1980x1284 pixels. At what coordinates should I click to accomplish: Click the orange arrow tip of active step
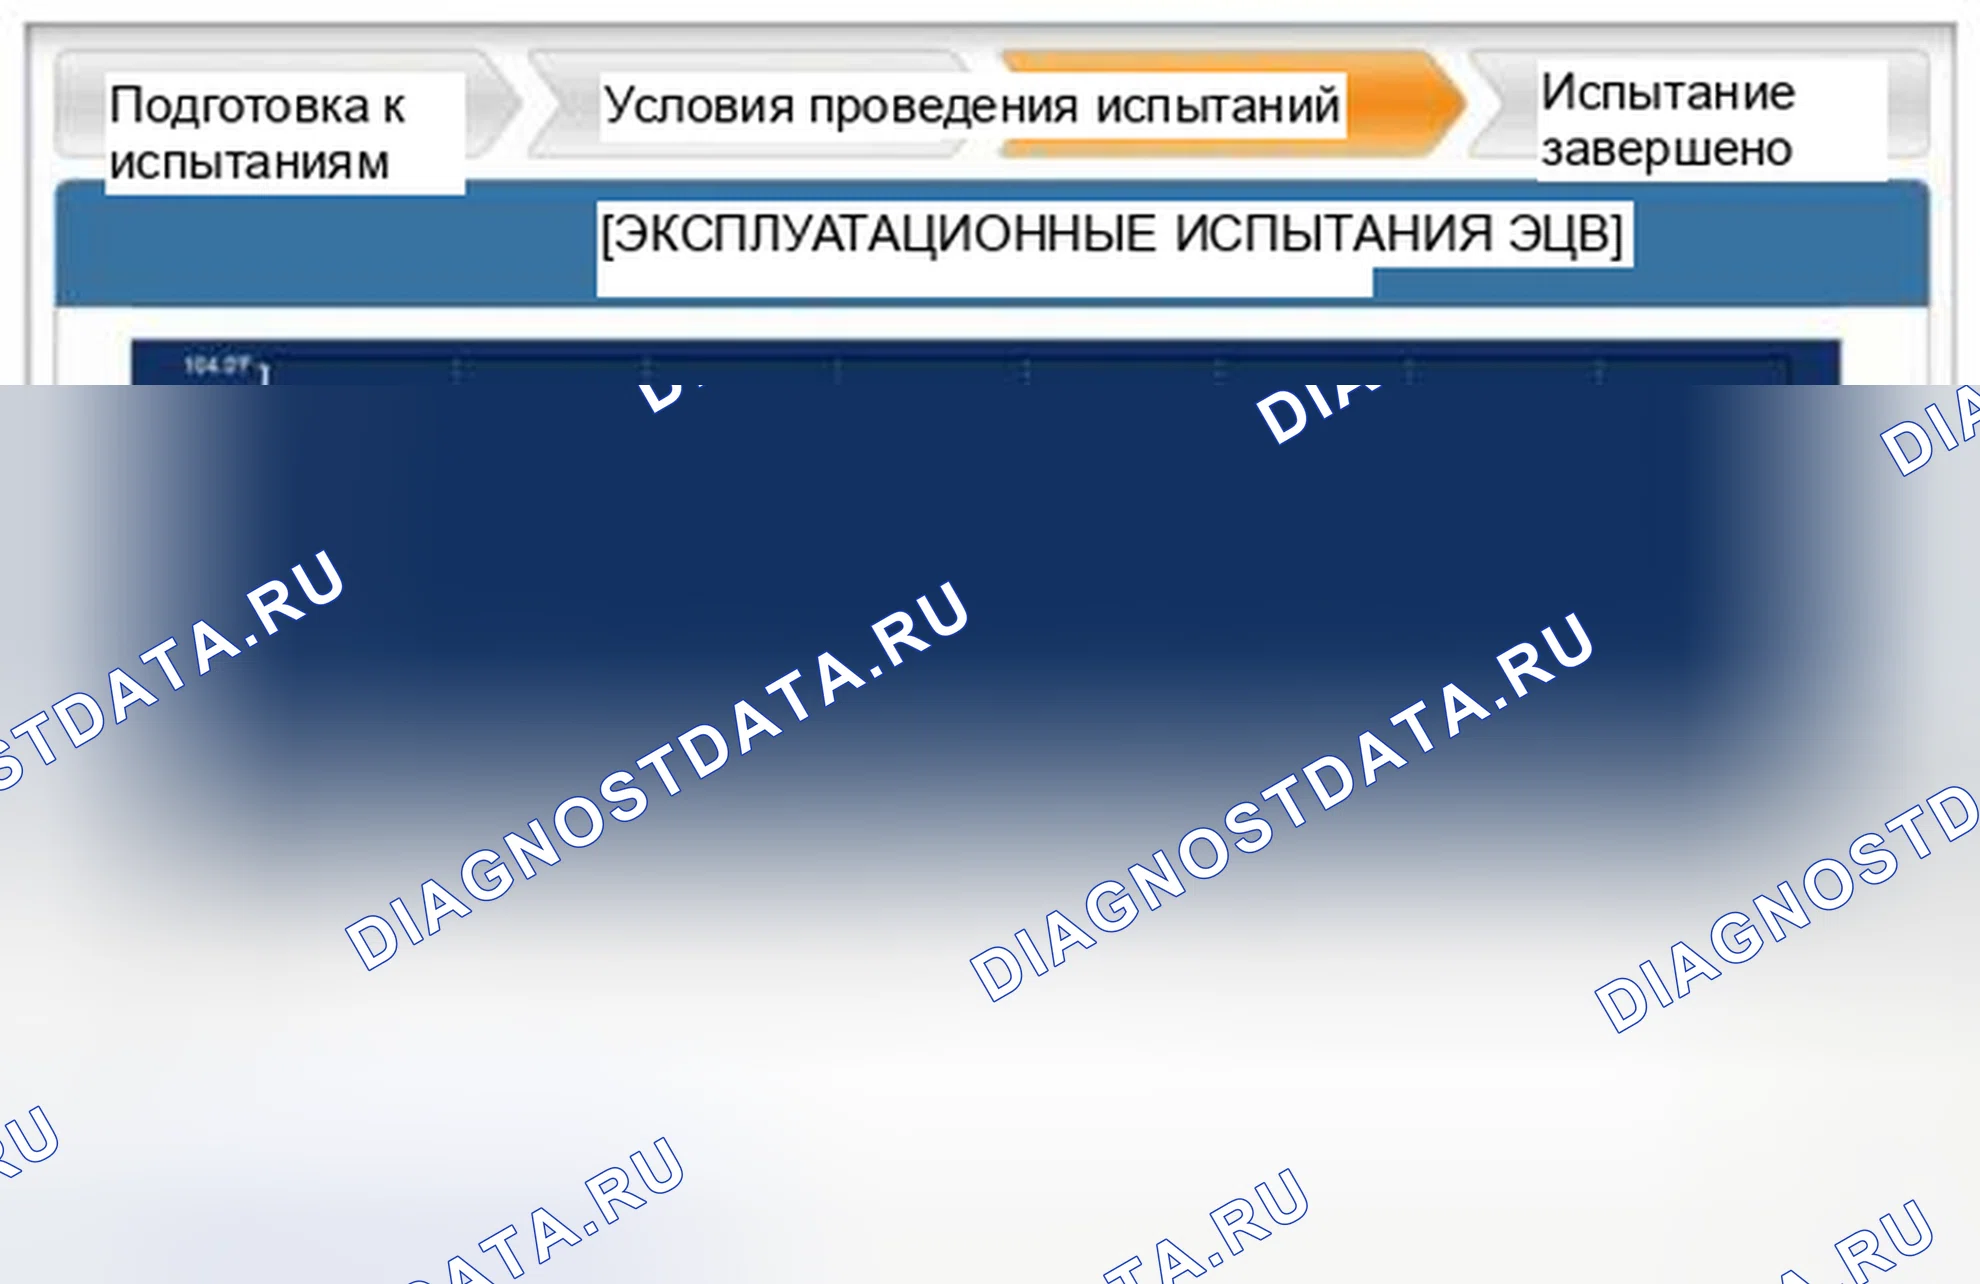point(1432,105)
